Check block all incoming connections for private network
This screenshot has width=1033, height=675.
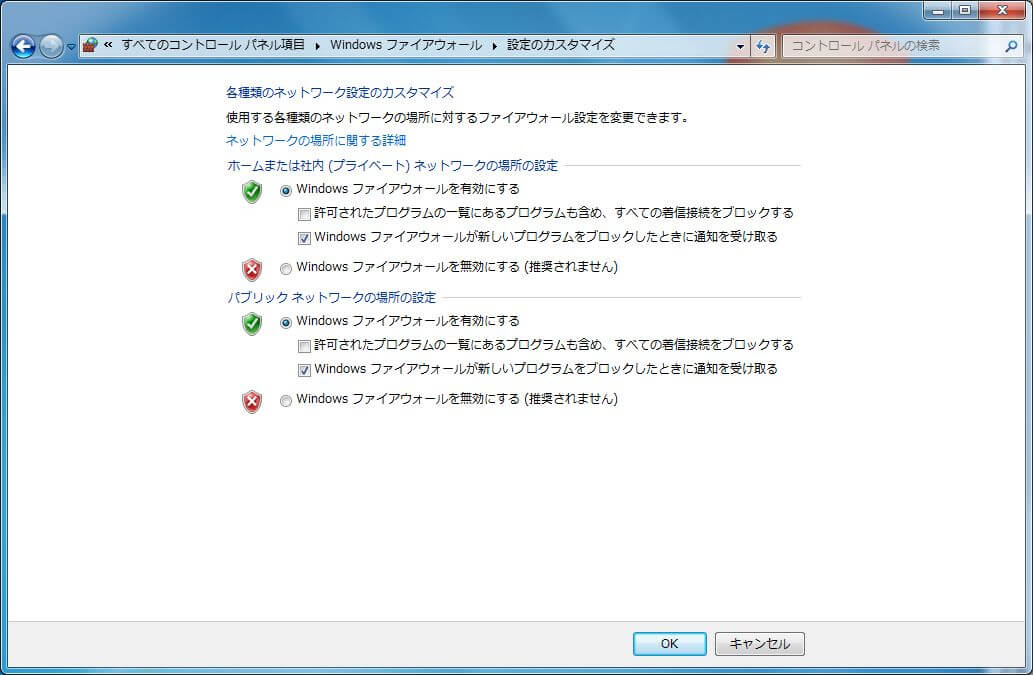click(x=304, y=214)
